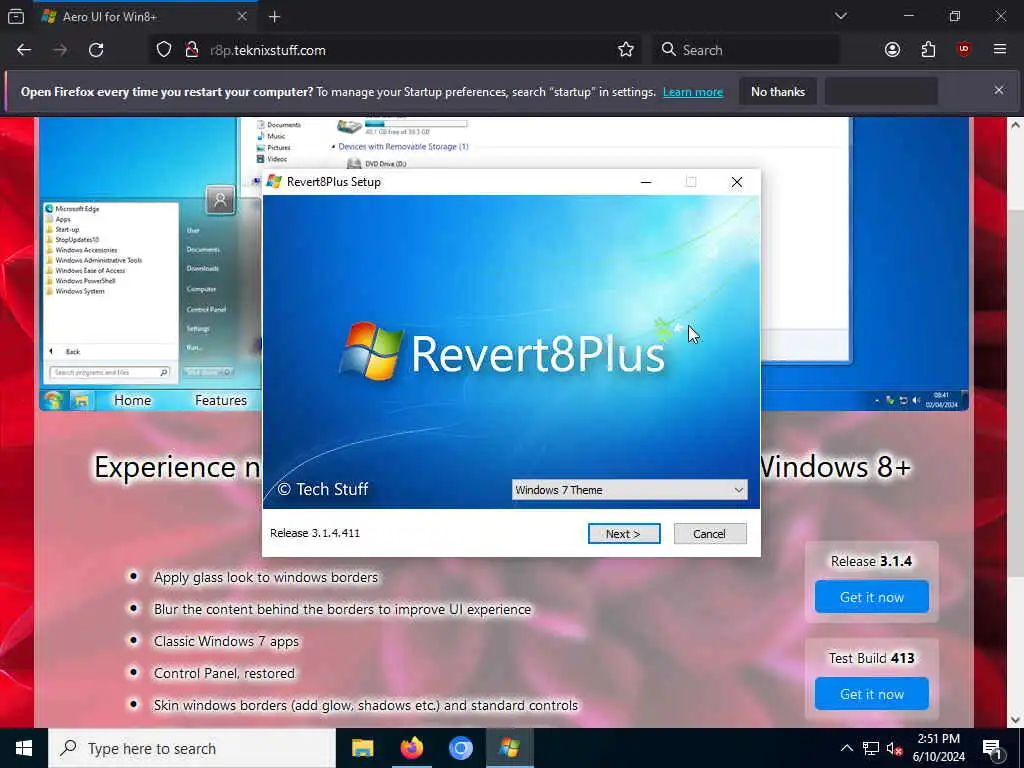Open the notification center icon
The width and height of the screenshot is (1024, 768).
(993, 748)
